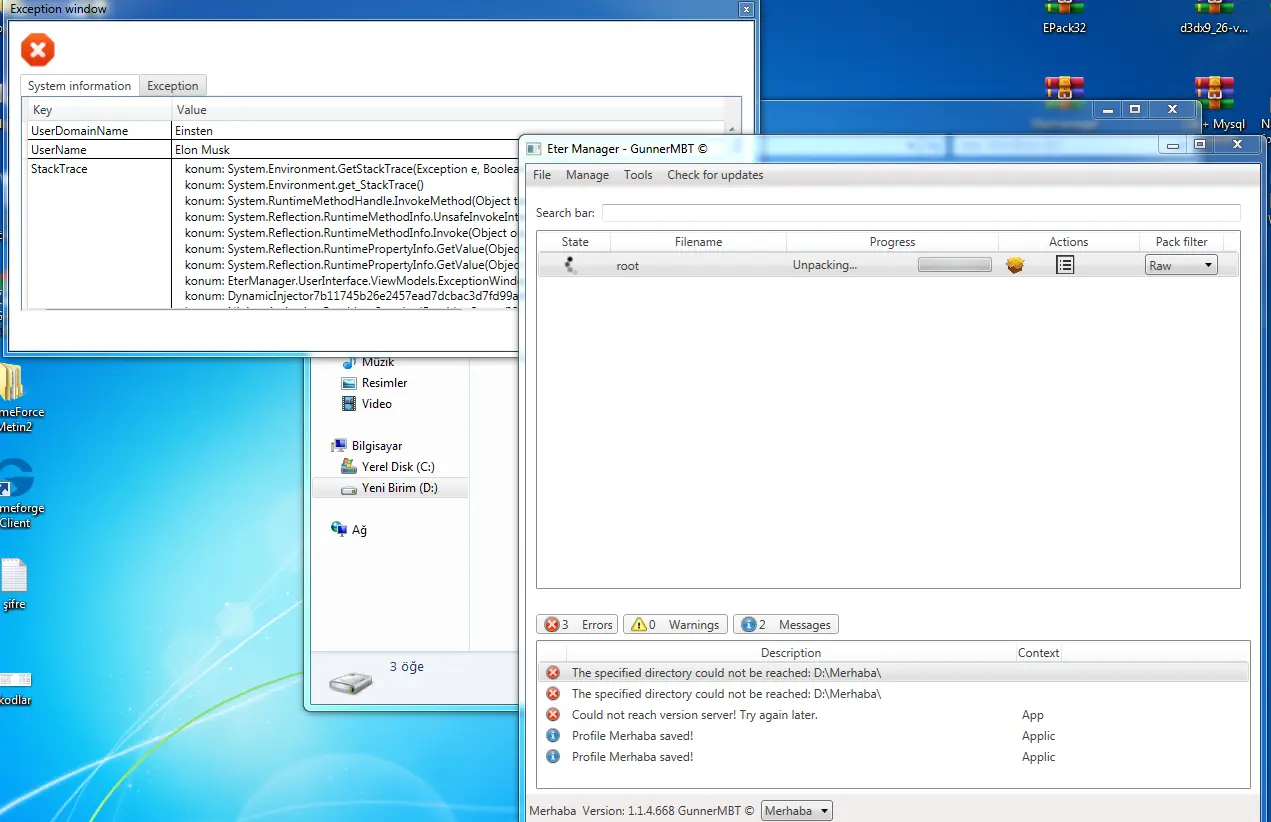1271x822 pixels.
Task: Click the Unpacking progress bar for root
Action: (955, 265)
